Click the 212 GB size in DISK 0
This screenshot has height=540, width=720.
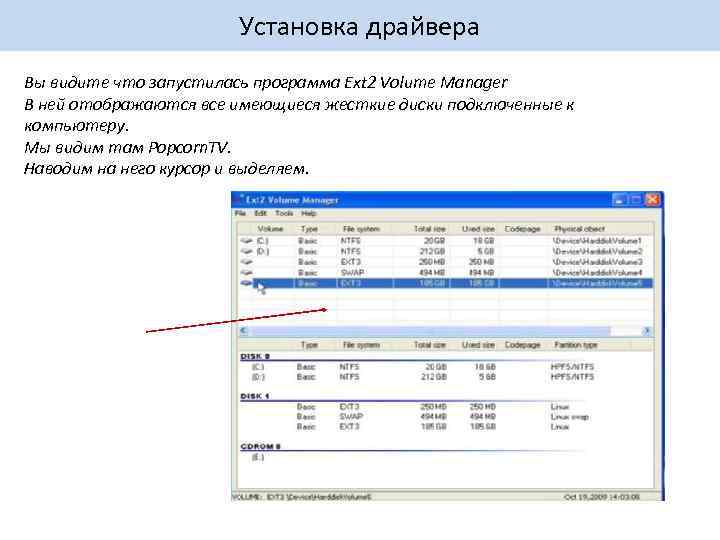[x=433, y=377]
